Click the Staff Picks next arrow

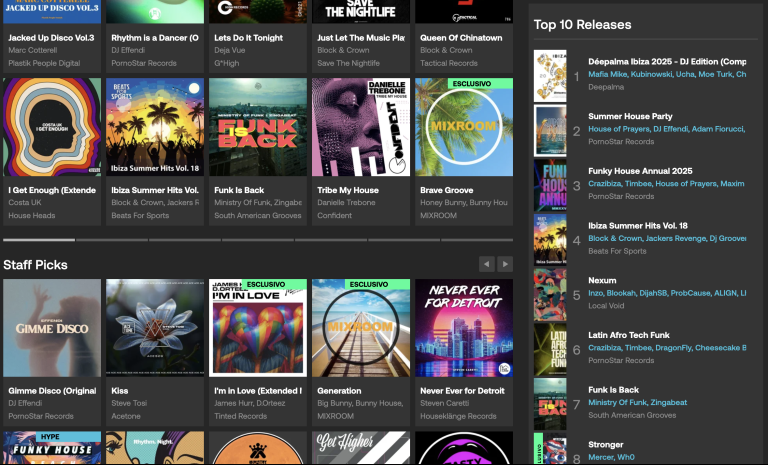click(x=505, y=264)
